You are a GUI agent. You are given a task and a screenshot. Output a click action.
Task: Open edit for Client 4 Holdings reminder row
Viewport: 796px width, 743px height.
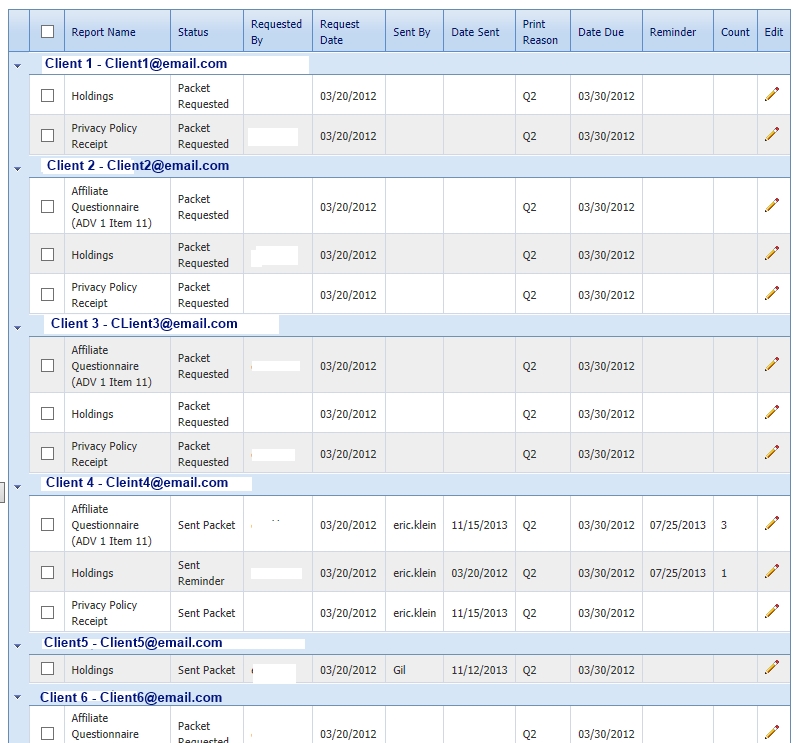772,571
